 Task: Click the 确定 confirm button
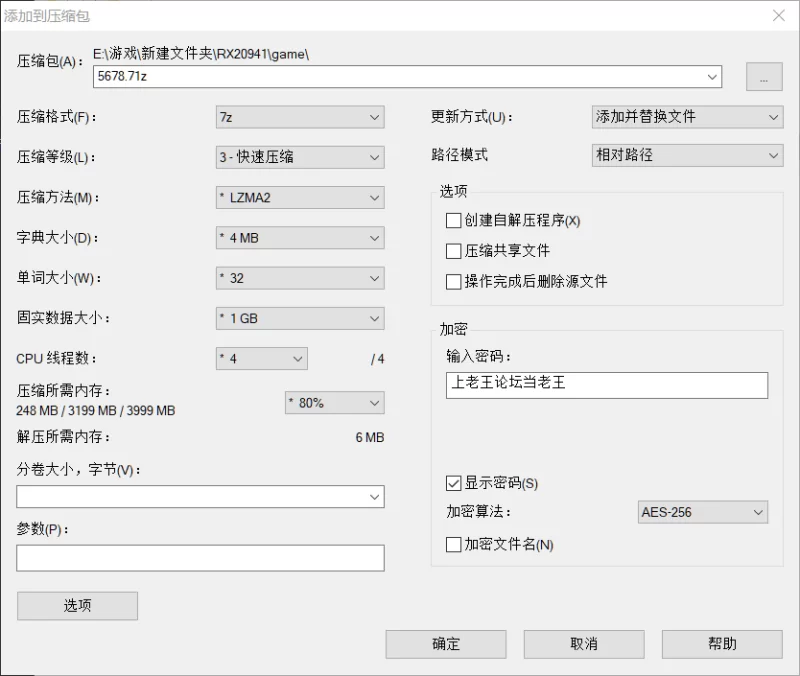446,644
